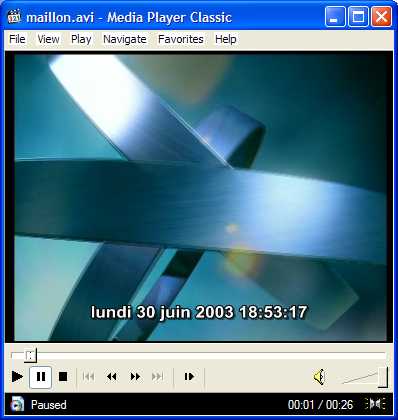
Task: Click the seek bar thumb
Action: click(x=30, y=355)
